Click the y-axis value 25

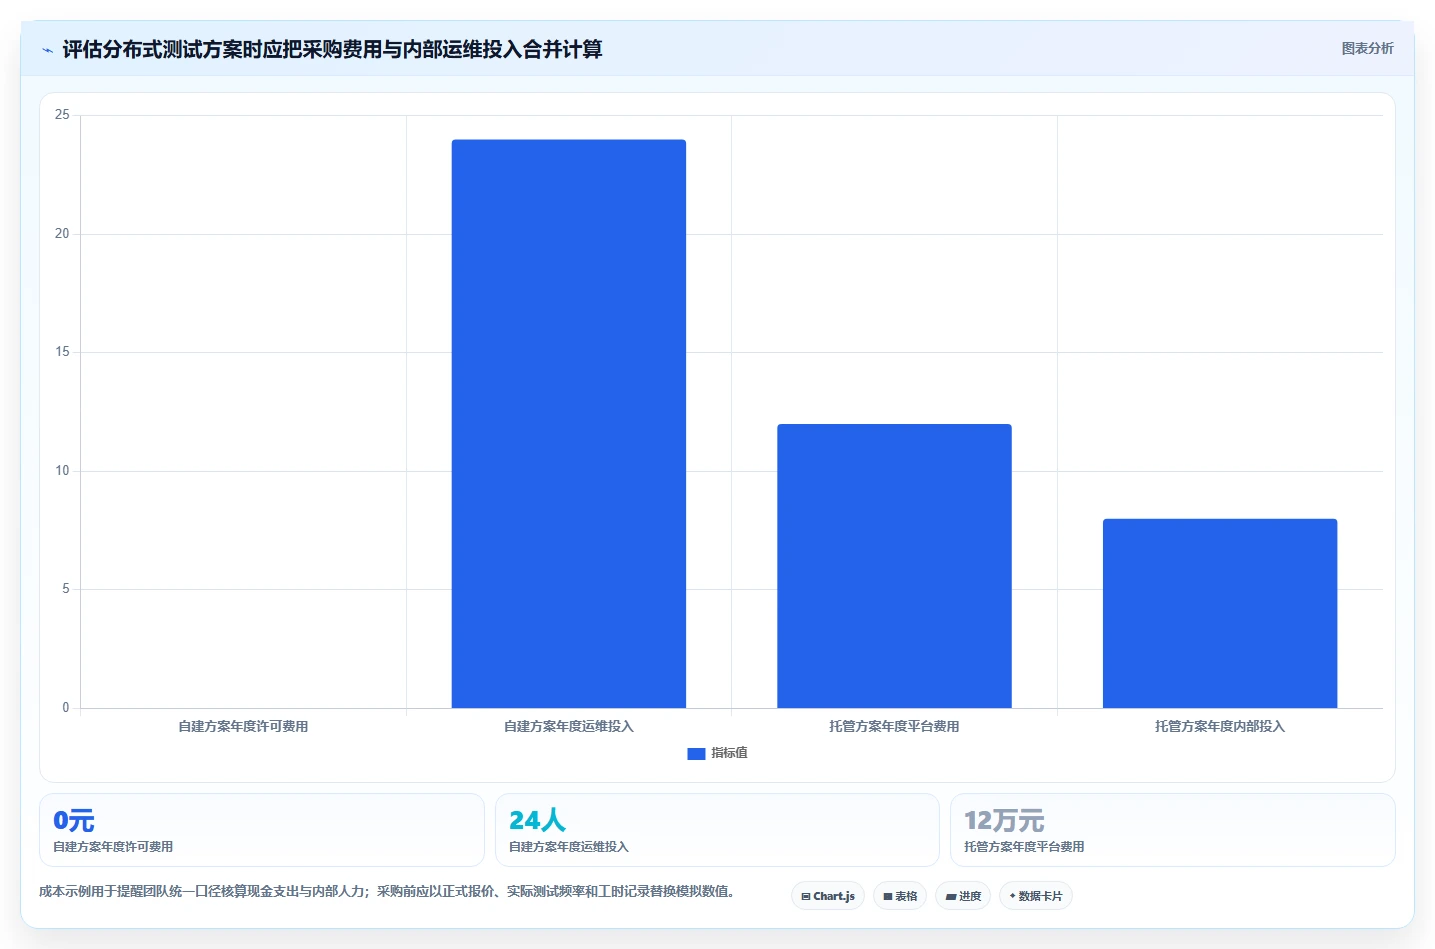62,115
